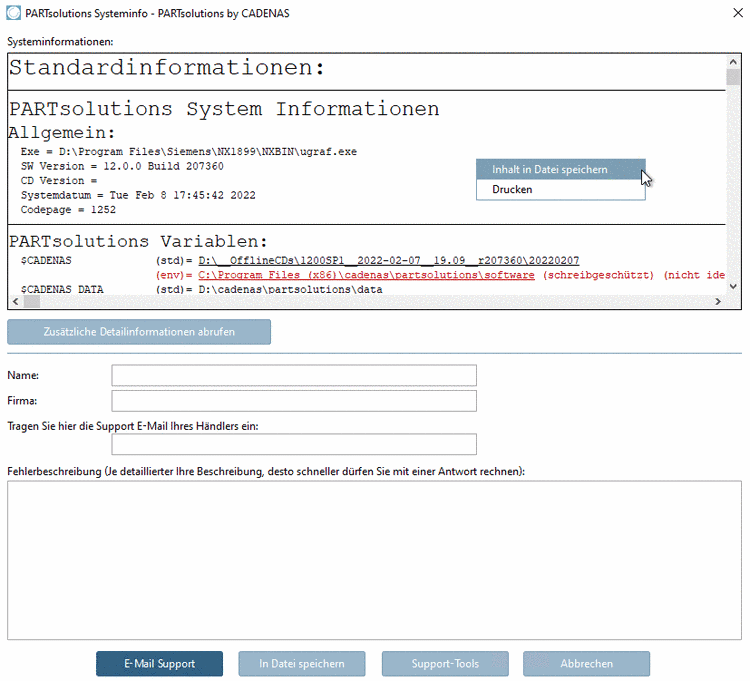Viewport: 750px width, 681px height.
Task: Open the Support-Tools button
Action: coord(445,664)
